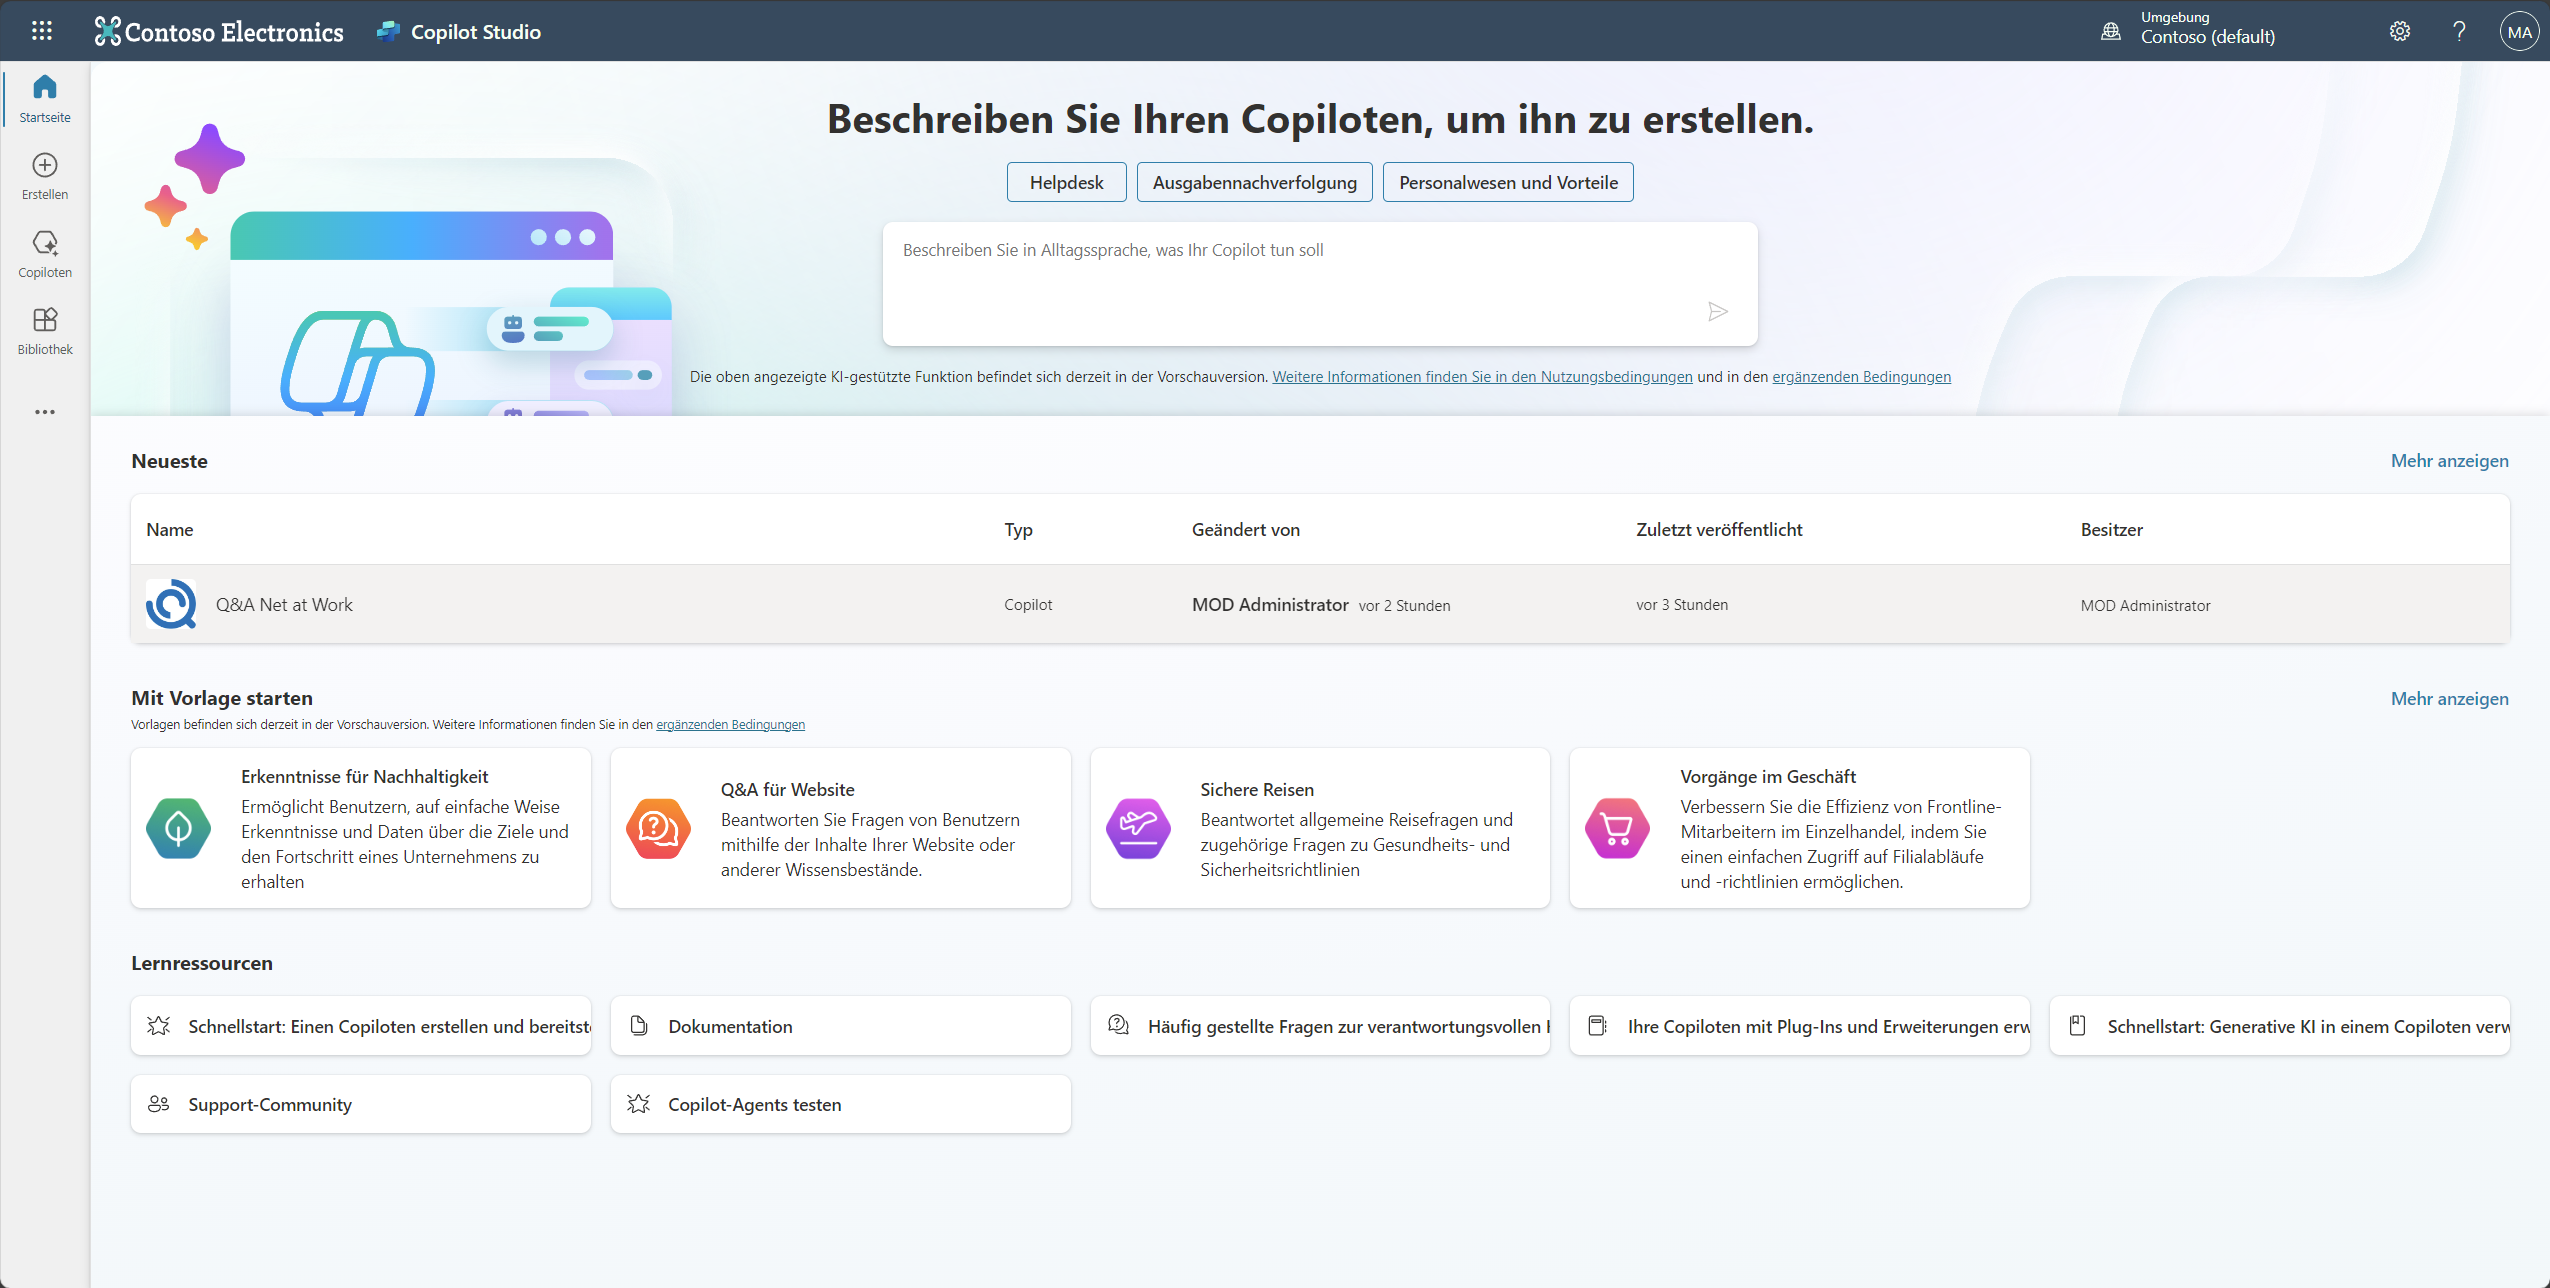The image size is (2550, 1288).
Task: Open the settings gear icon
Action: pos(2400,31)
